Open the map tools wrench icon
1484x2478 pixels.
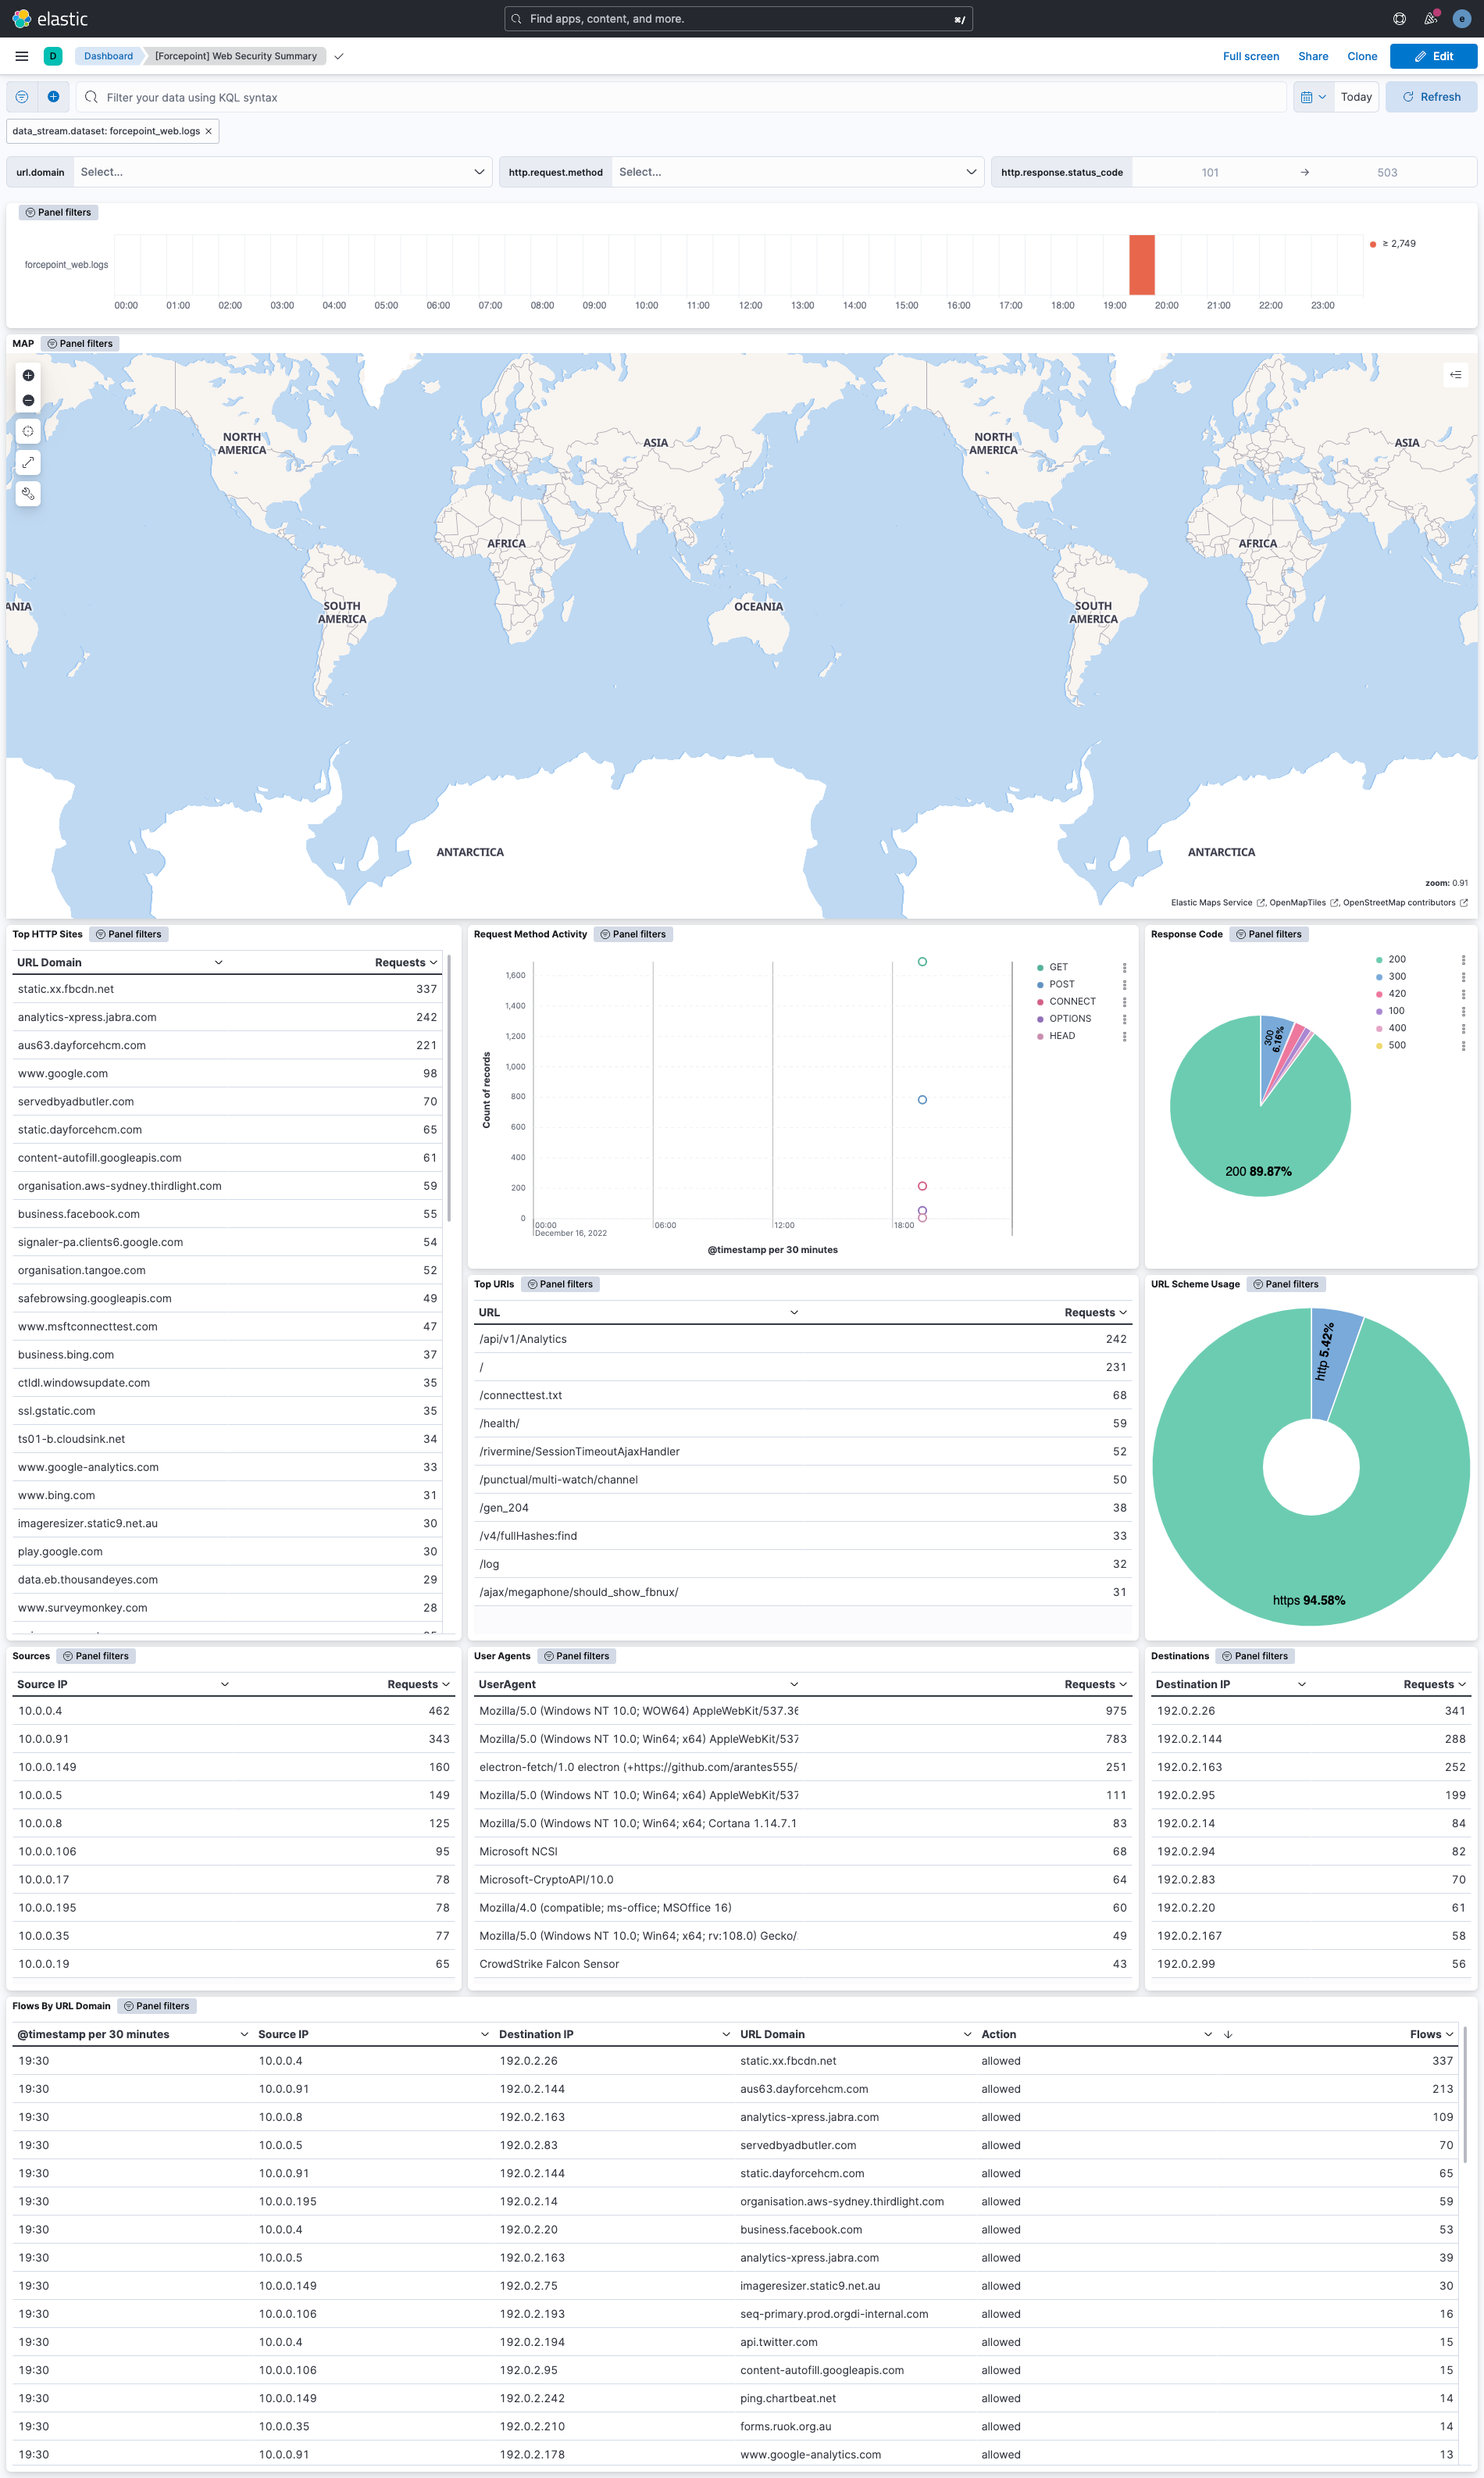point(28,493)
